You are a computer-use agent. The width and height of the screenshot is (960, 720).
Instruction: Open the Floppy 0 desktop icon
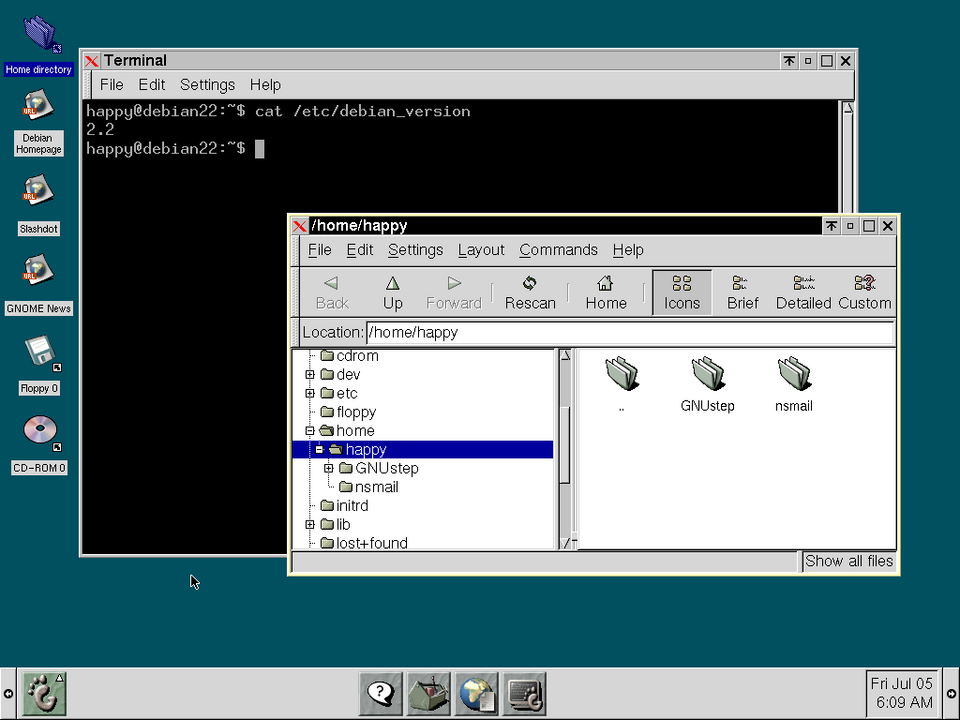tap(42, 353)
